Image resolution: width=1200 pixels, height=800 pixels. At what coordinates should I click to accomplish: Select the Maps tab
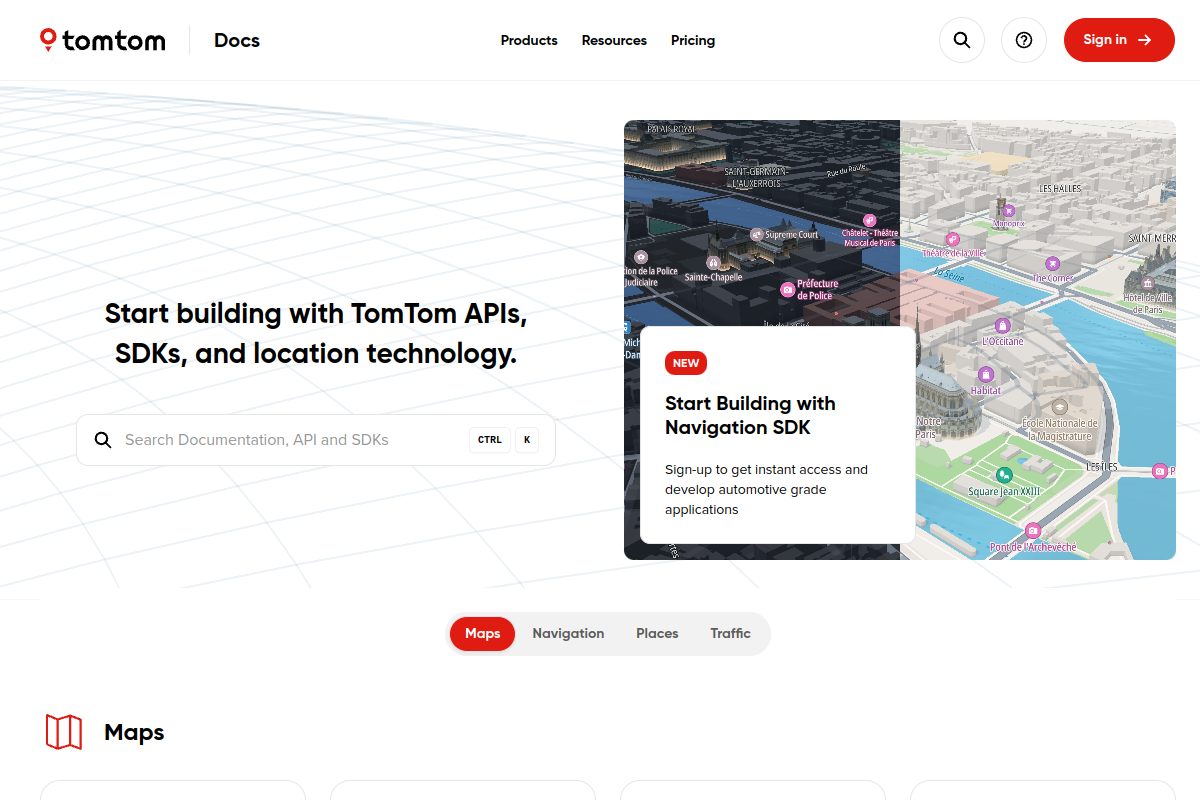[482, 634]
